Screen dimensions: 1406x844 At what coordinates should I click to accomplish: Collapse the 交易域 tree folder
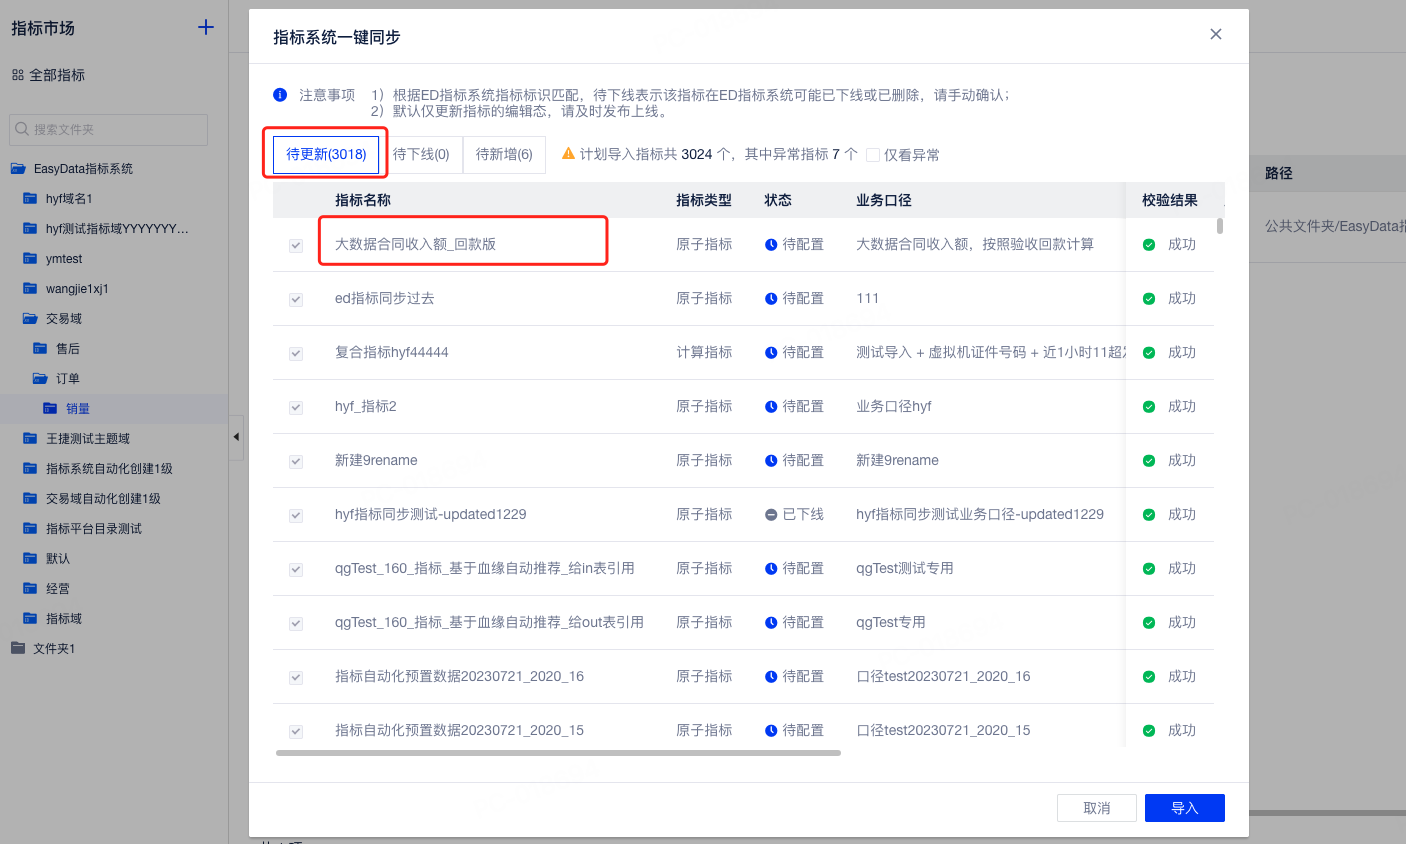click(30, 318)
